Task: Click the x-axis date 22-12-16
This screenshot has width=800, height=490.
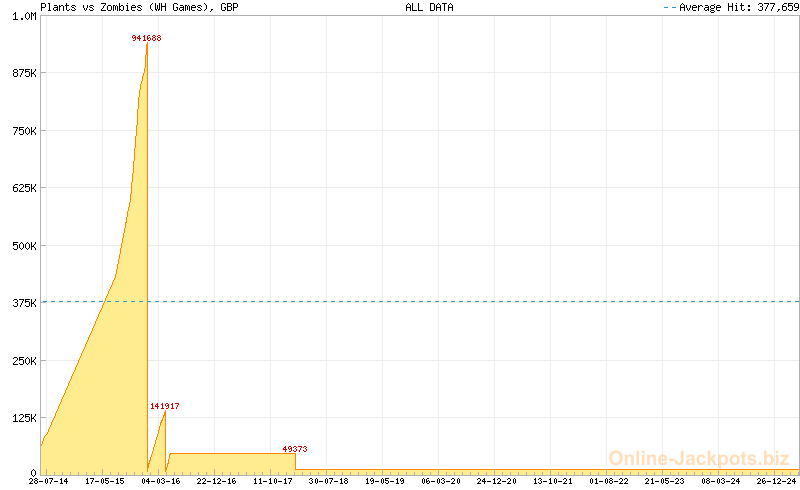Action: click(x=216, y=481)
